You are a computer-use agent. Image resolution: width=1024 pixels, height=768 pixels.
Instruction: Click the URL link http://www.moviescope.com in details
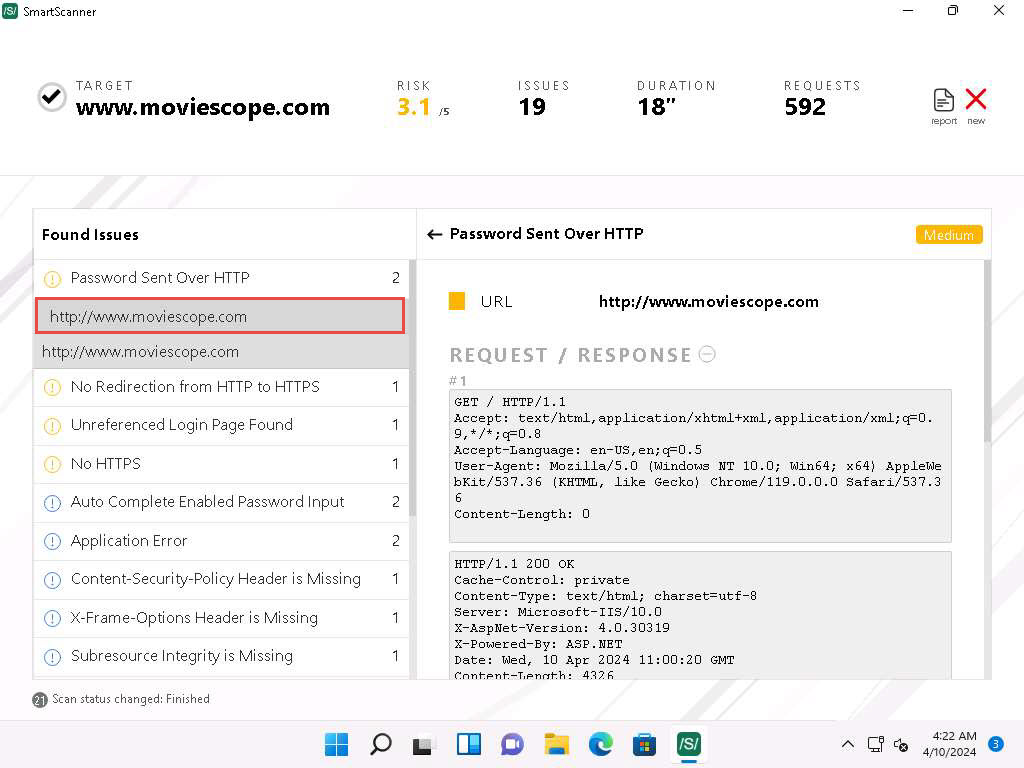point(708,302)
